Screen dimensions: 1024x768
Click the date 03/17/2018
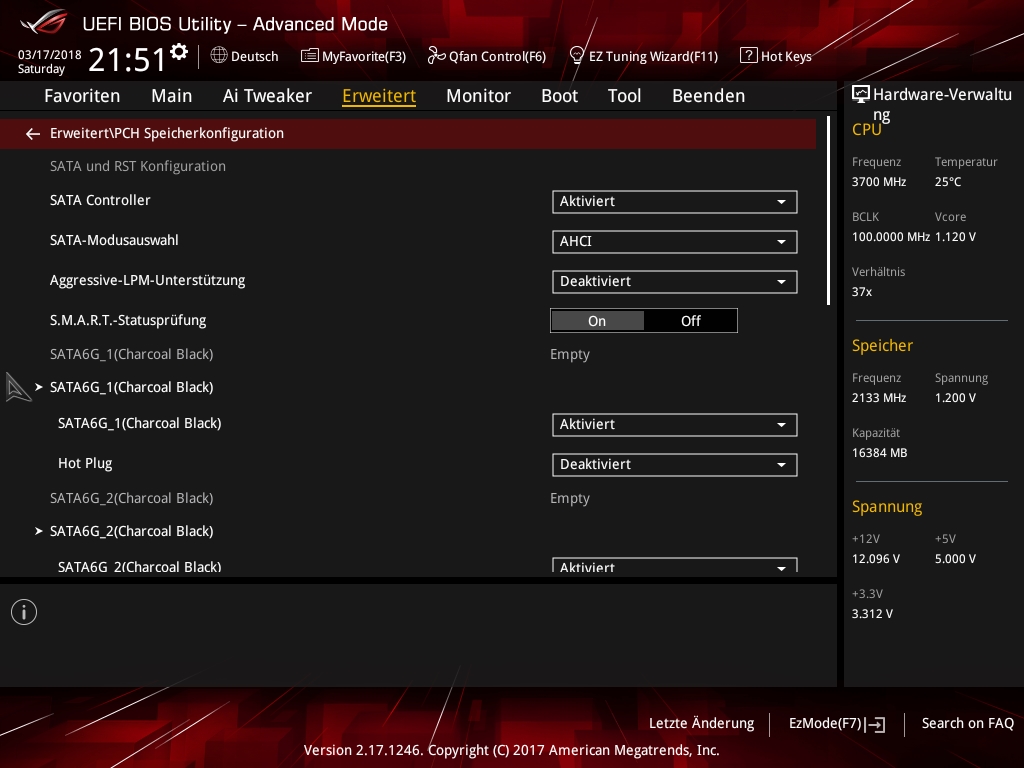(50, 55)
